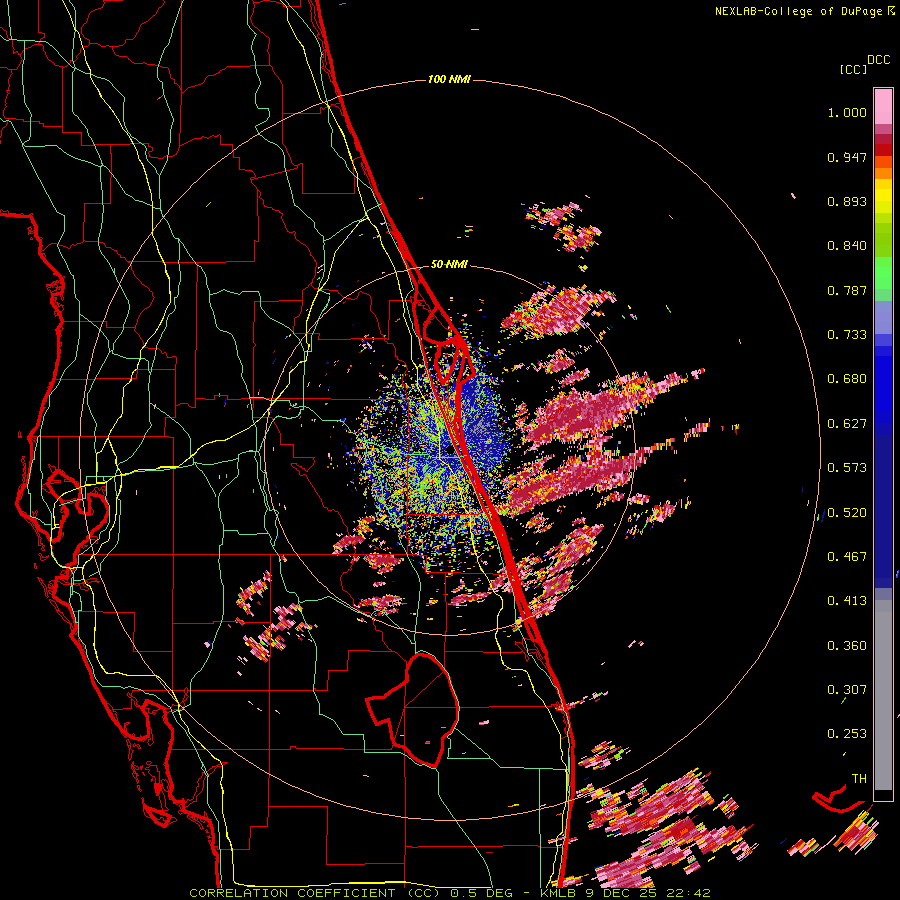This screenshot has height=900, width=900.
Task: Click the 0.360 scale value
Action: tap(847, 646)
